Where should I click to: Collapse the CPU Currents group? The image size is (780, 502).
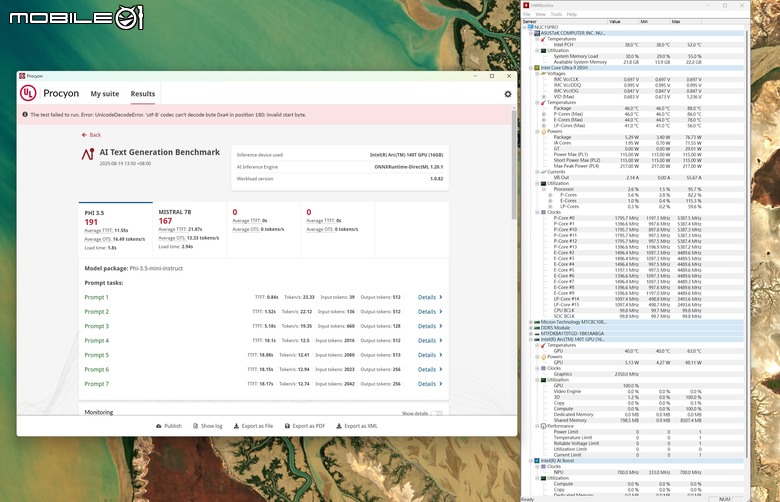point(537,172)
